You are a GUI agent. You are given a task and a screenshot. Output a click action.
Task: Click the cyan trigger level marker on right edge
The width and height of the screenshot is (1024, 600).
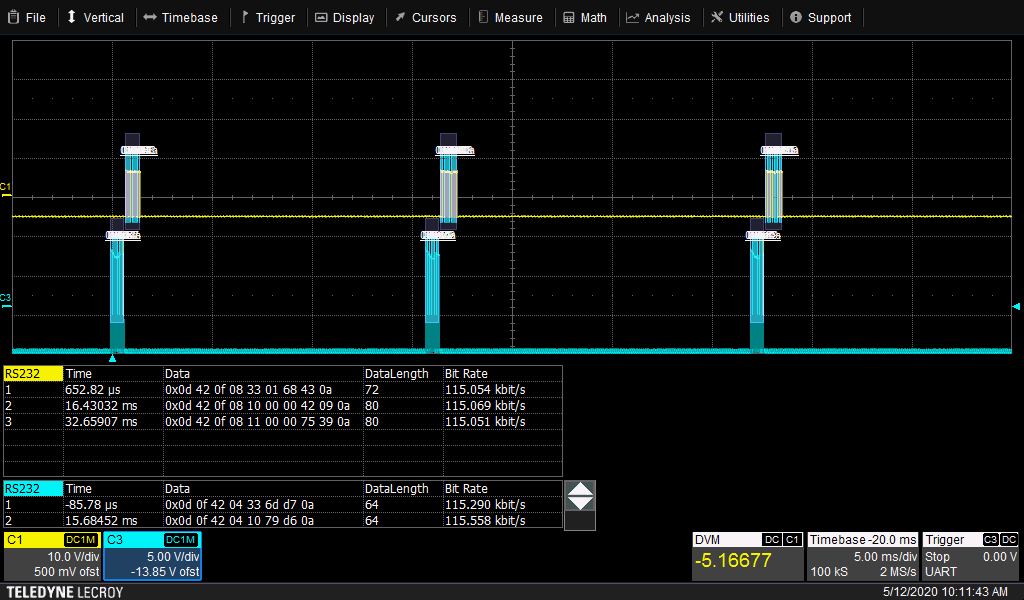[1016, 307]
